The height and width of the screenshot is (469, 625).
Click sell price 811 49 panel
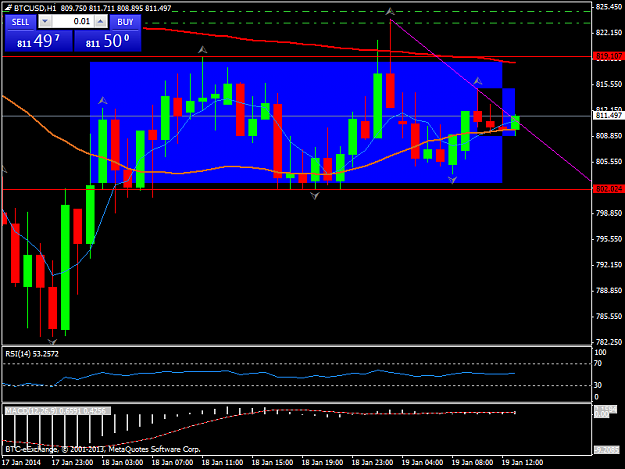38,41
